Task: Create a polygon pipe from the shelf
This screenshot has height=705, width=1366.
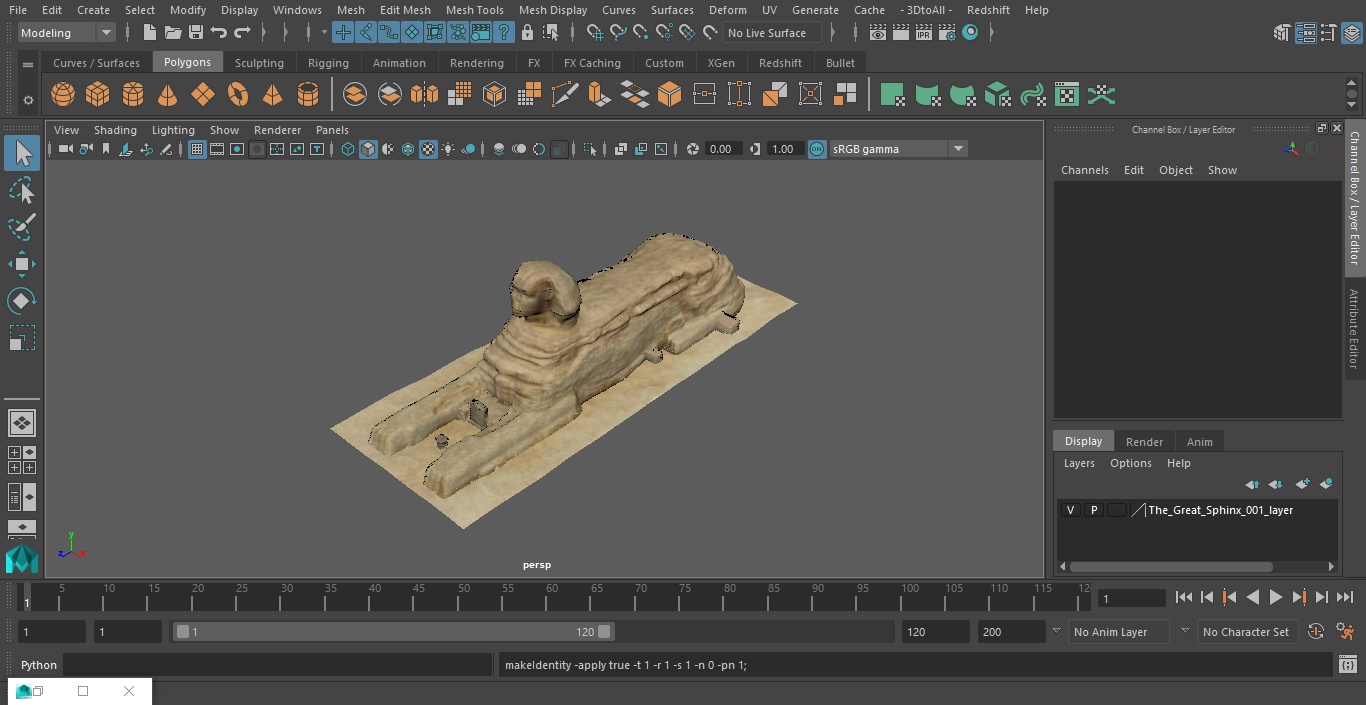Action: click(308, 95)
